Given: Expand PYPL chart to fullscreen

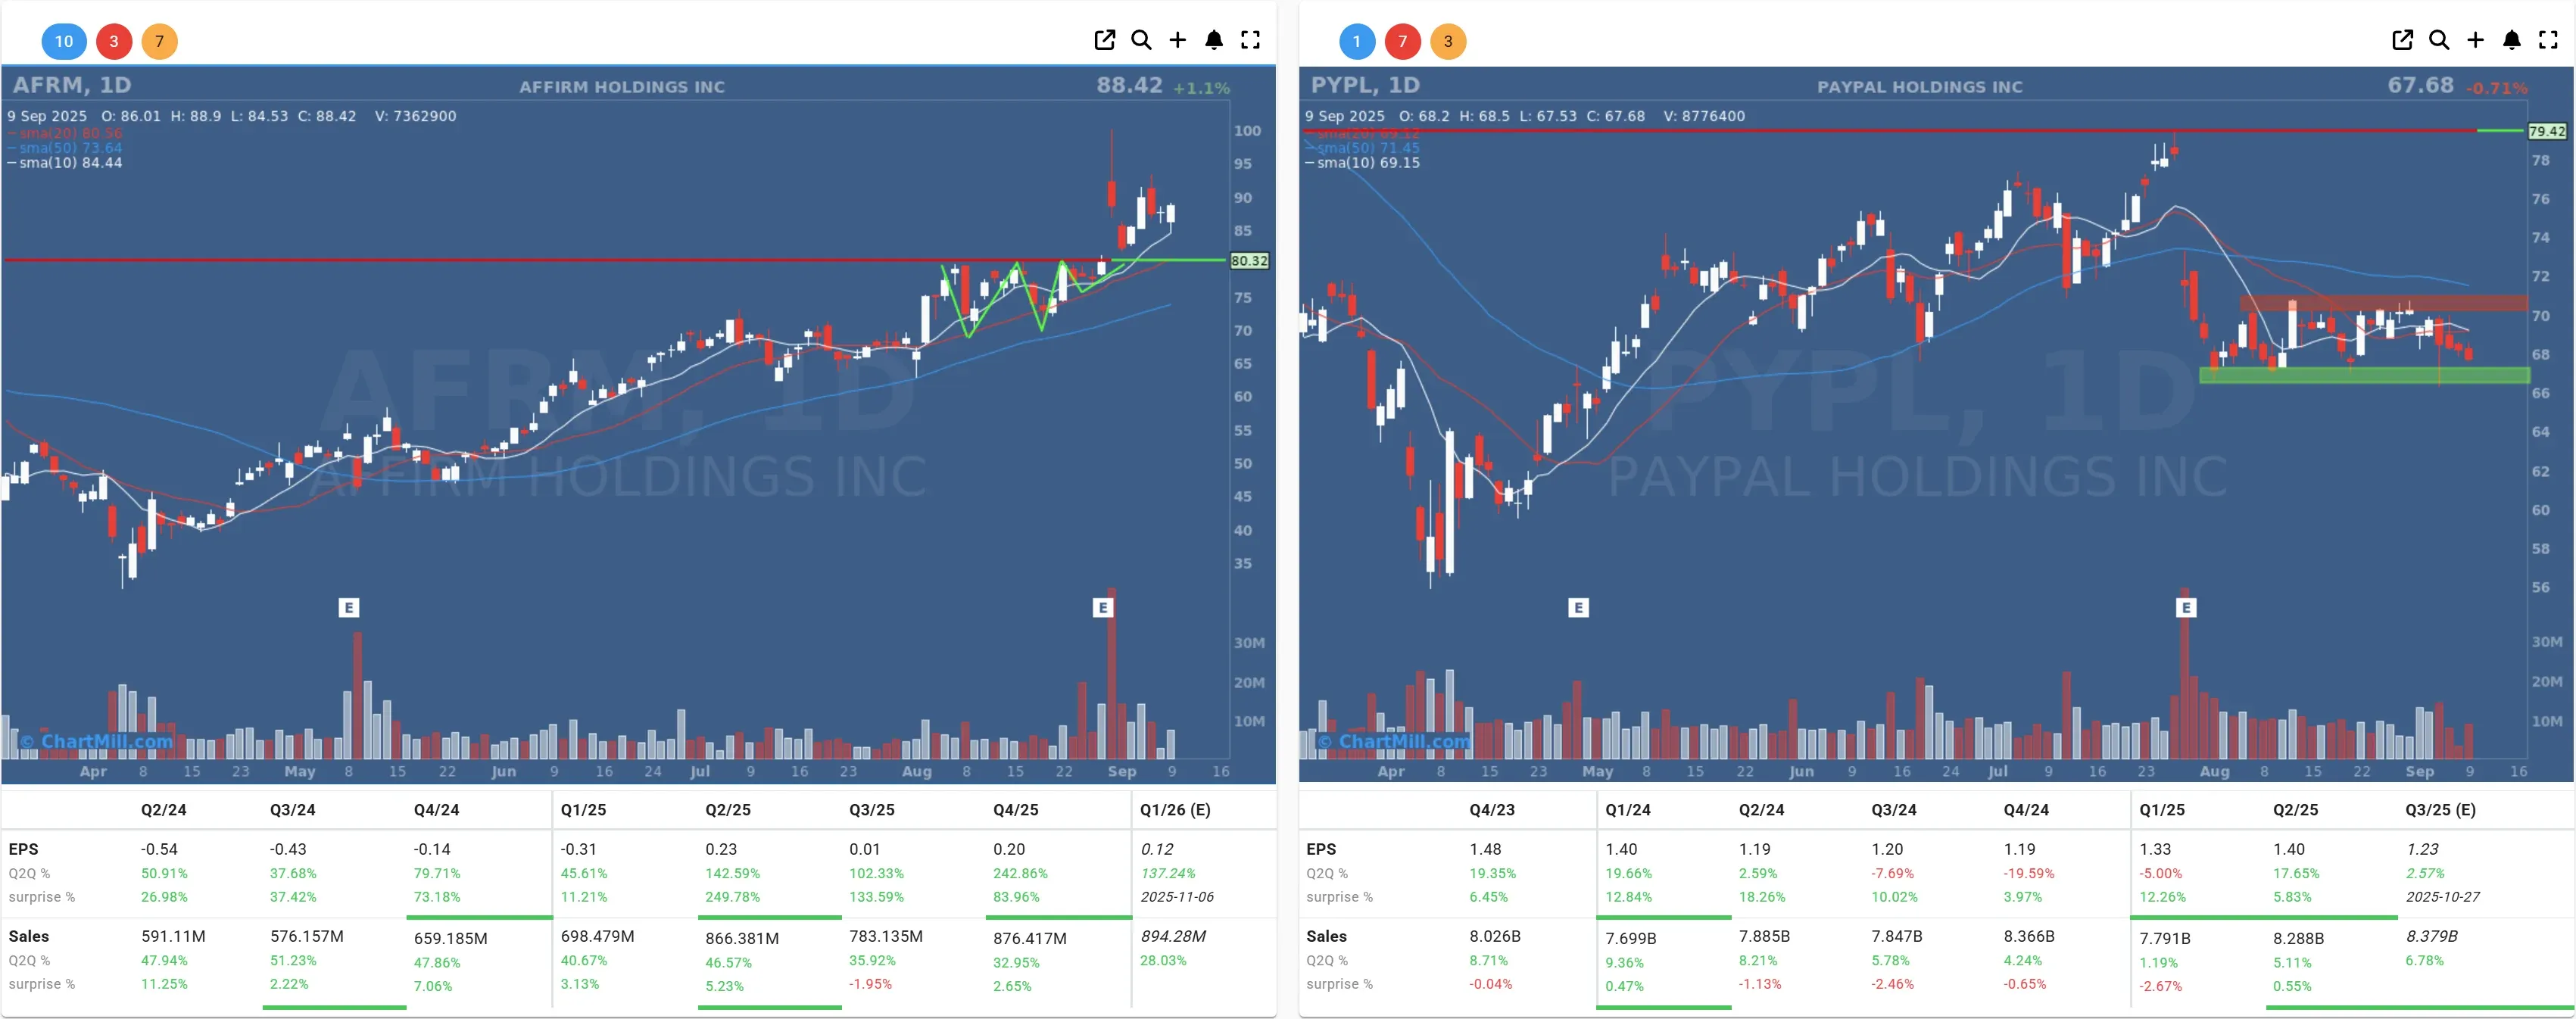Looking at the screenshot, I should [2548, 40].
